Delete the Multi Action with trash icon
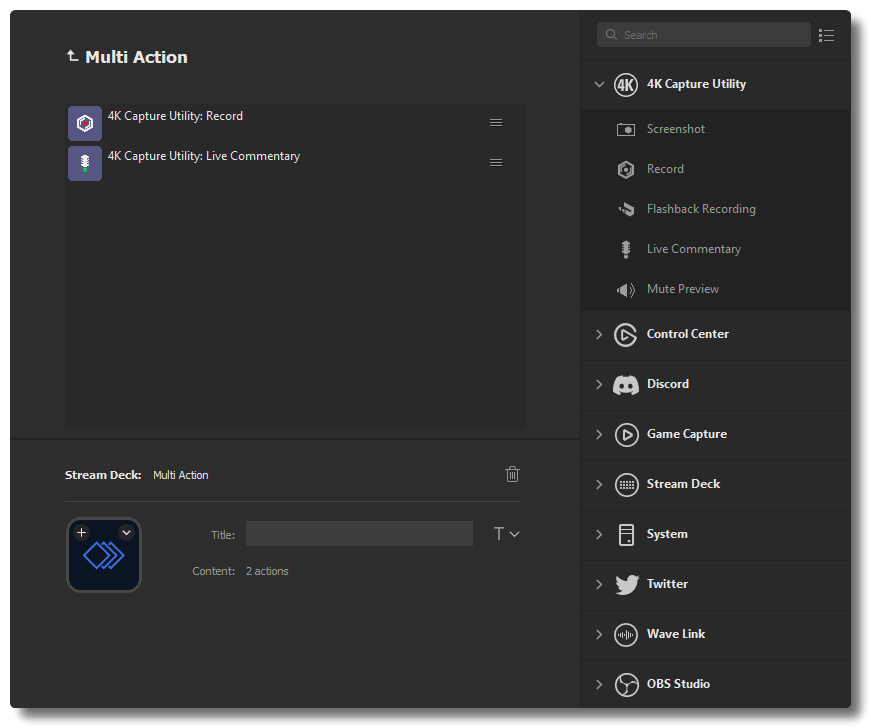This screenshot has height=728, width=871. [x=512, y=474]
